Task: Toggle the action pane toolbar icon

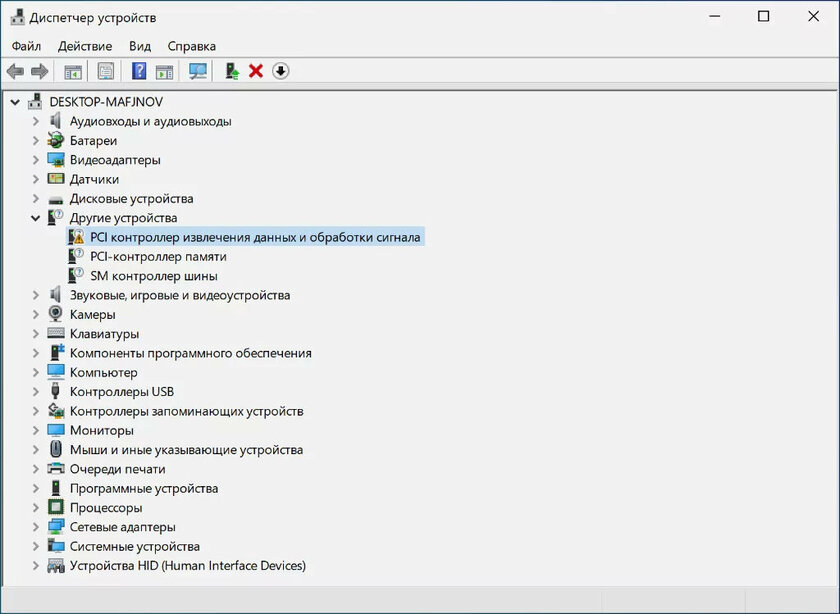Action: point(164,71)
